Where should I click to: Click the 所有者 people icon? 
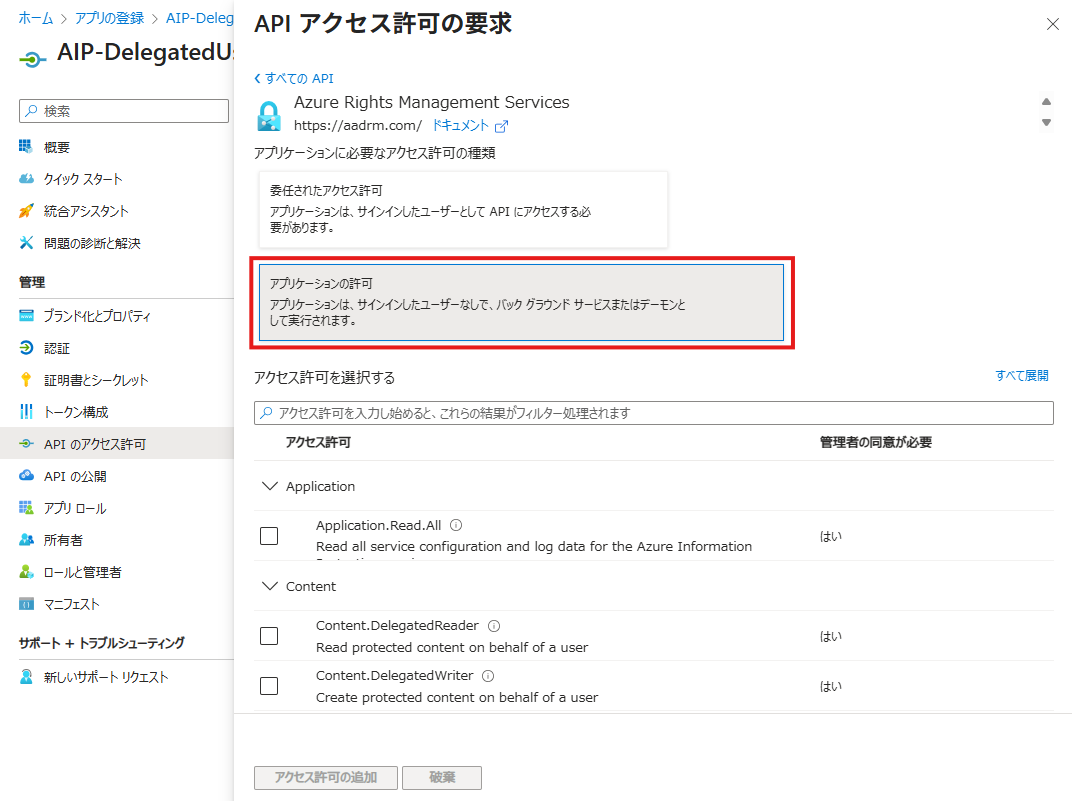click(x=26, y=539)
